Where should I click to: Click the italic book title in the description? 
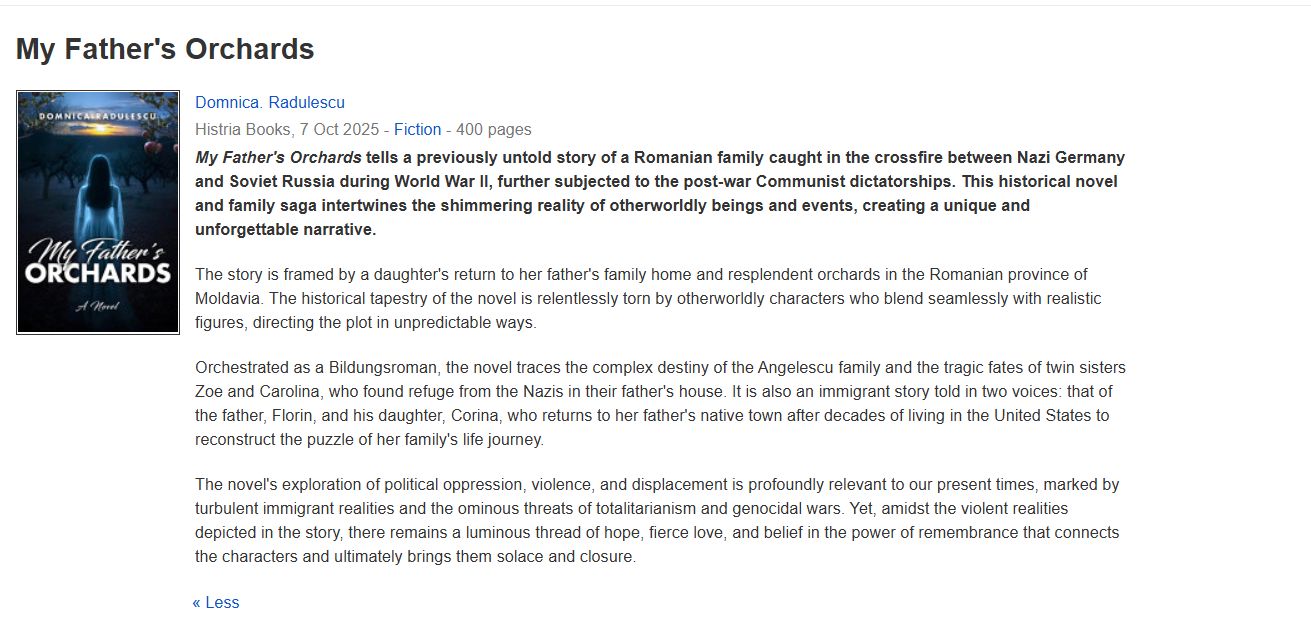coord(278,157)
